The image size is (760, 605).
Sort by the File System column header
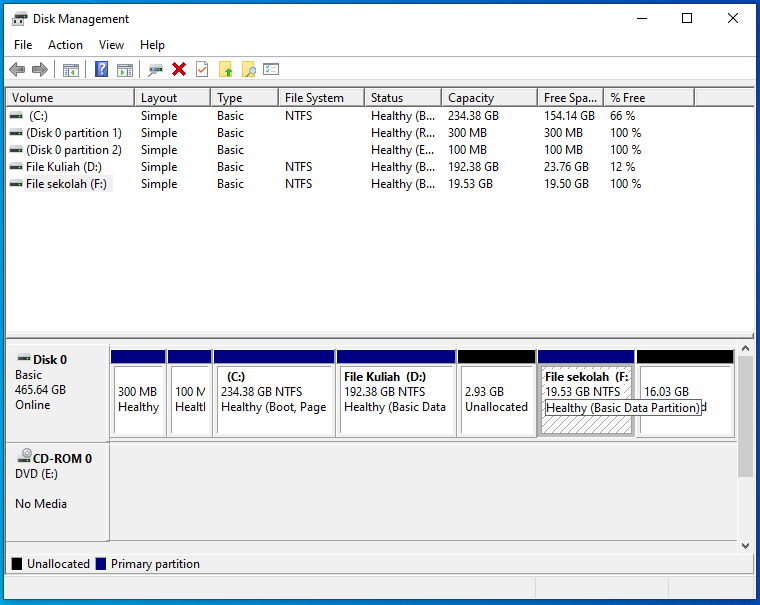314,98
